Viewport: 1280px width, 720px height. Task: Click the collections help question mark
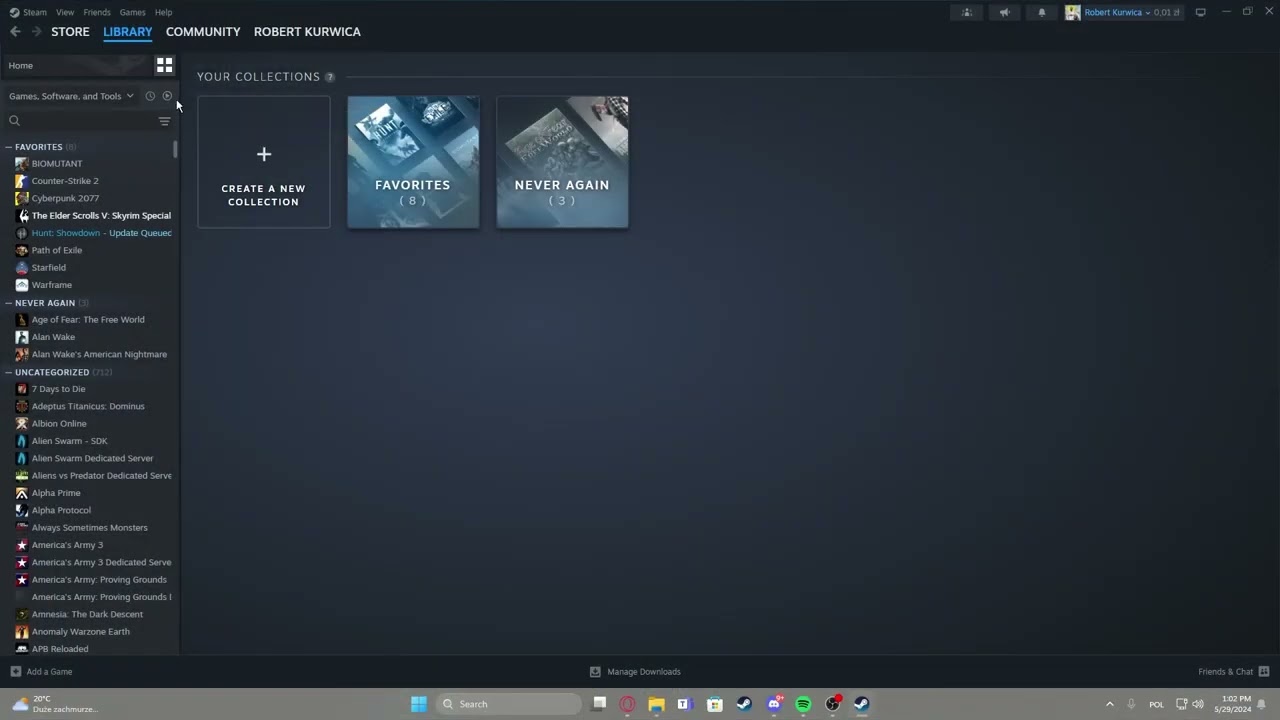[x=329, y=77]
